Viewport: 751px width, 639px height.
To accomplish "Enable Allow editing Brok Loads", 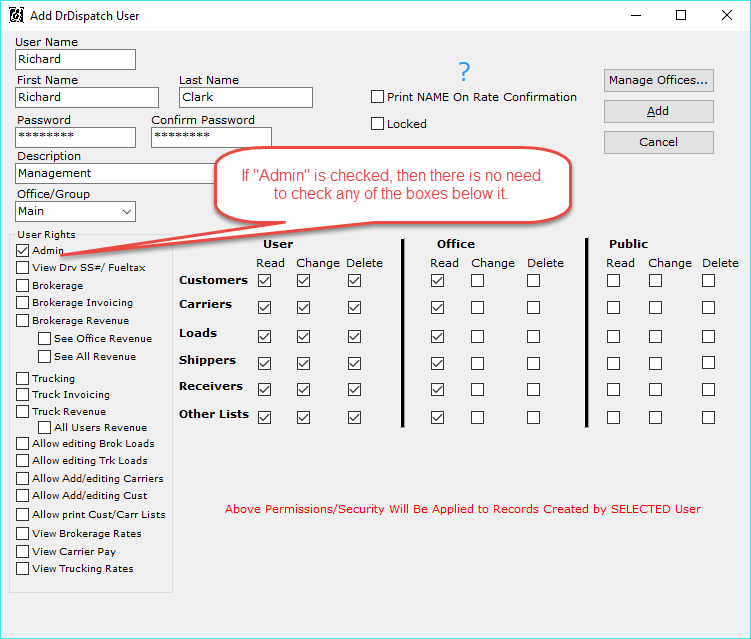I will (x=23, y=444).
